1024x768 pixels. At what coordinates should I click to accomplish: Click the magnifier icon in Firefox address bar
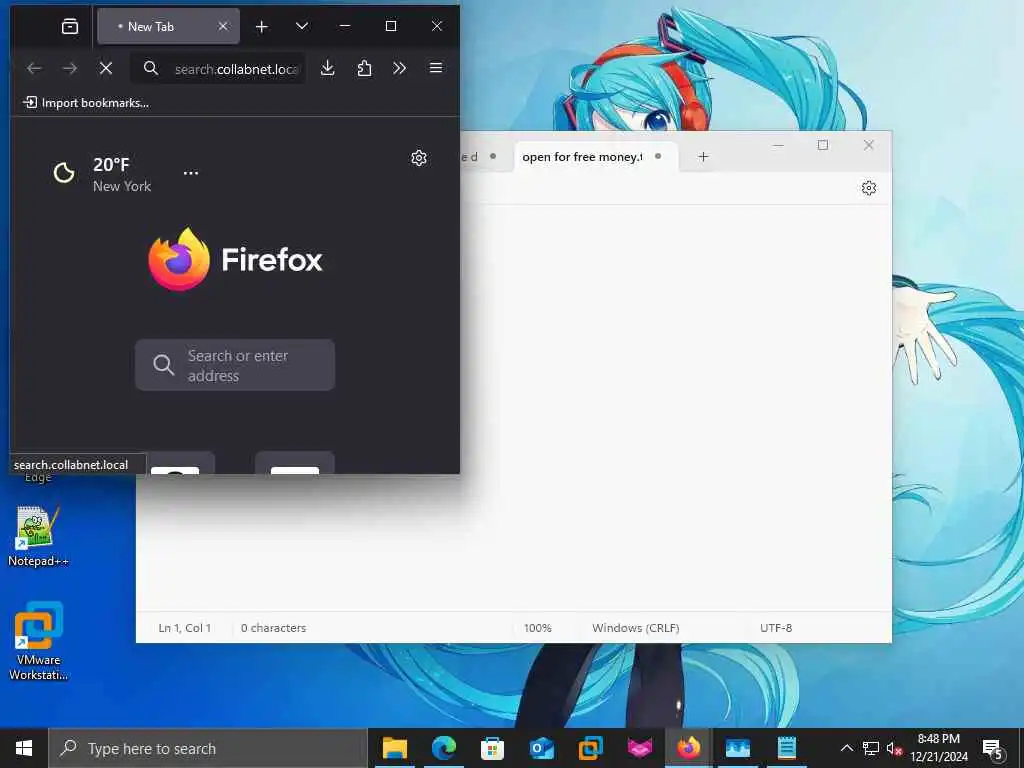click(x=151, y=68)
